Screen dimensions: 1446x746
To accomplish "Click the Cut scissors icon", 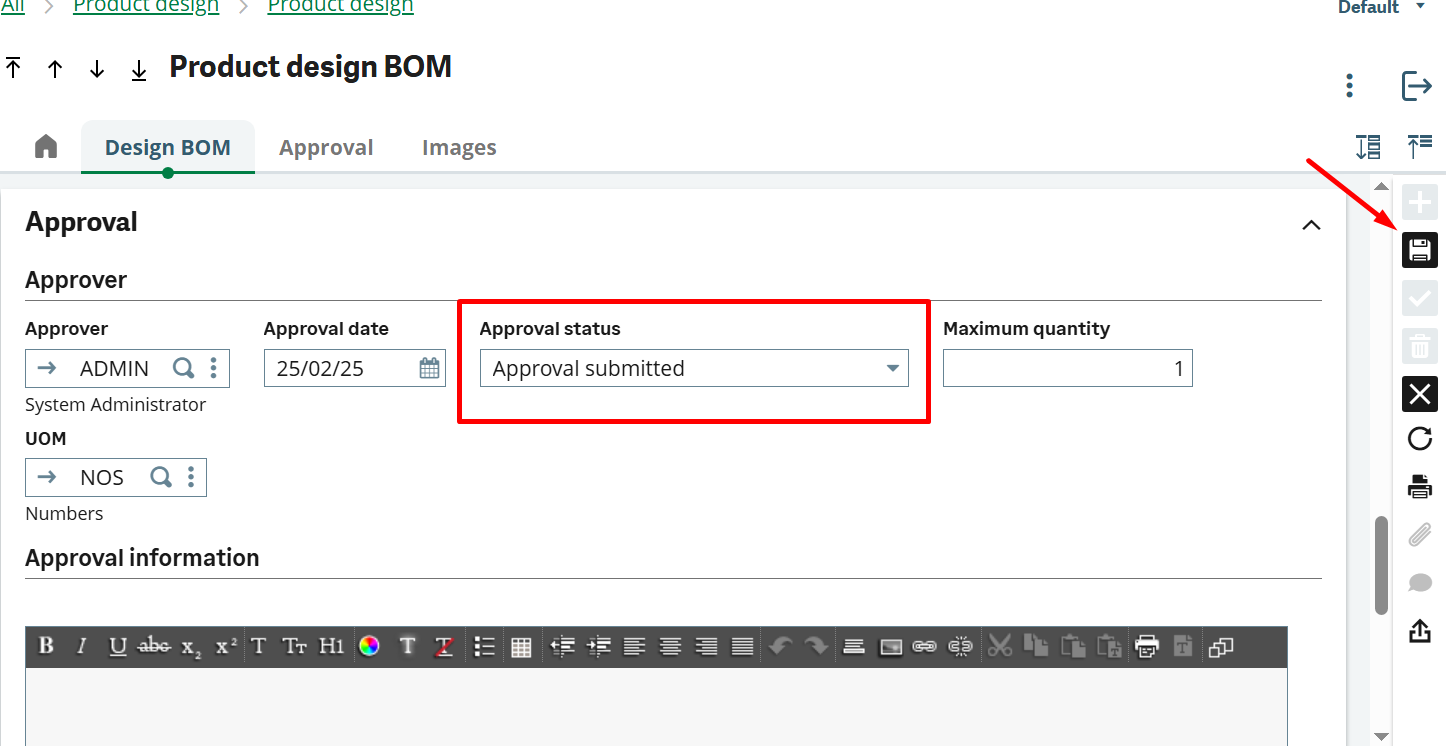I will tap(1000, 646).
